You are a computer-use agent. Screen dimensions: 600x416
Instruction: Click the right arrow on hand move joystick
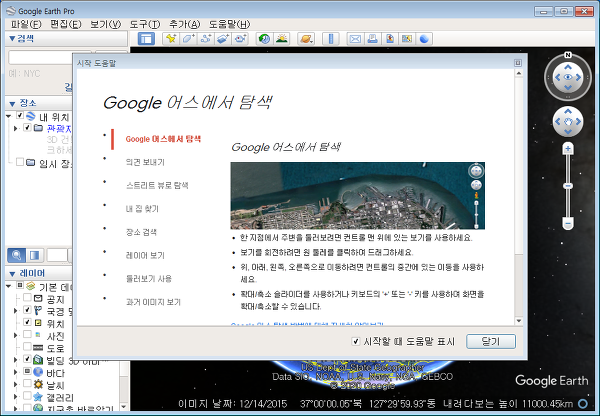click(x=578, y=122)
